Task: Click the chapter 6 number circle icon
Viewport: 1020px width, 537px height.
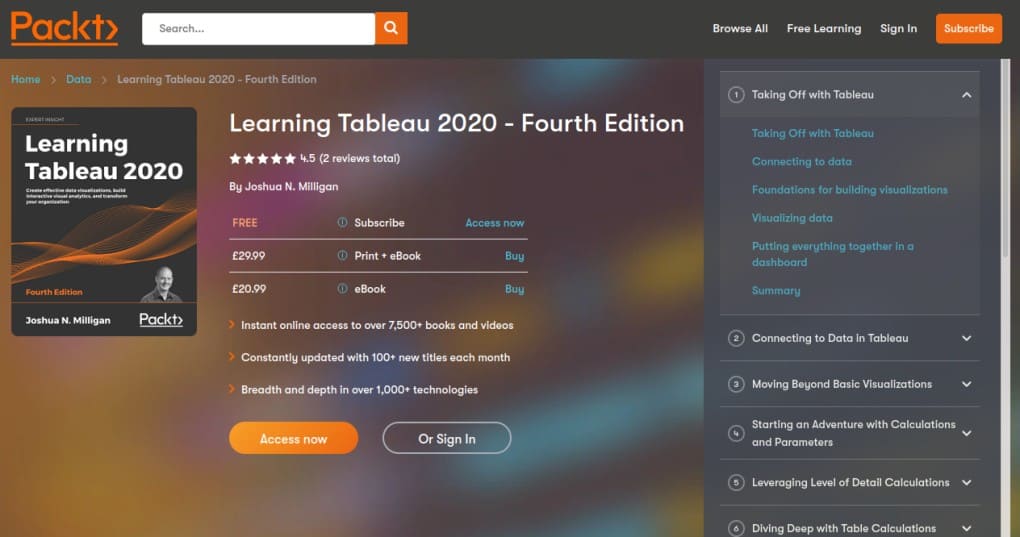Action: [x=736, y=529]
